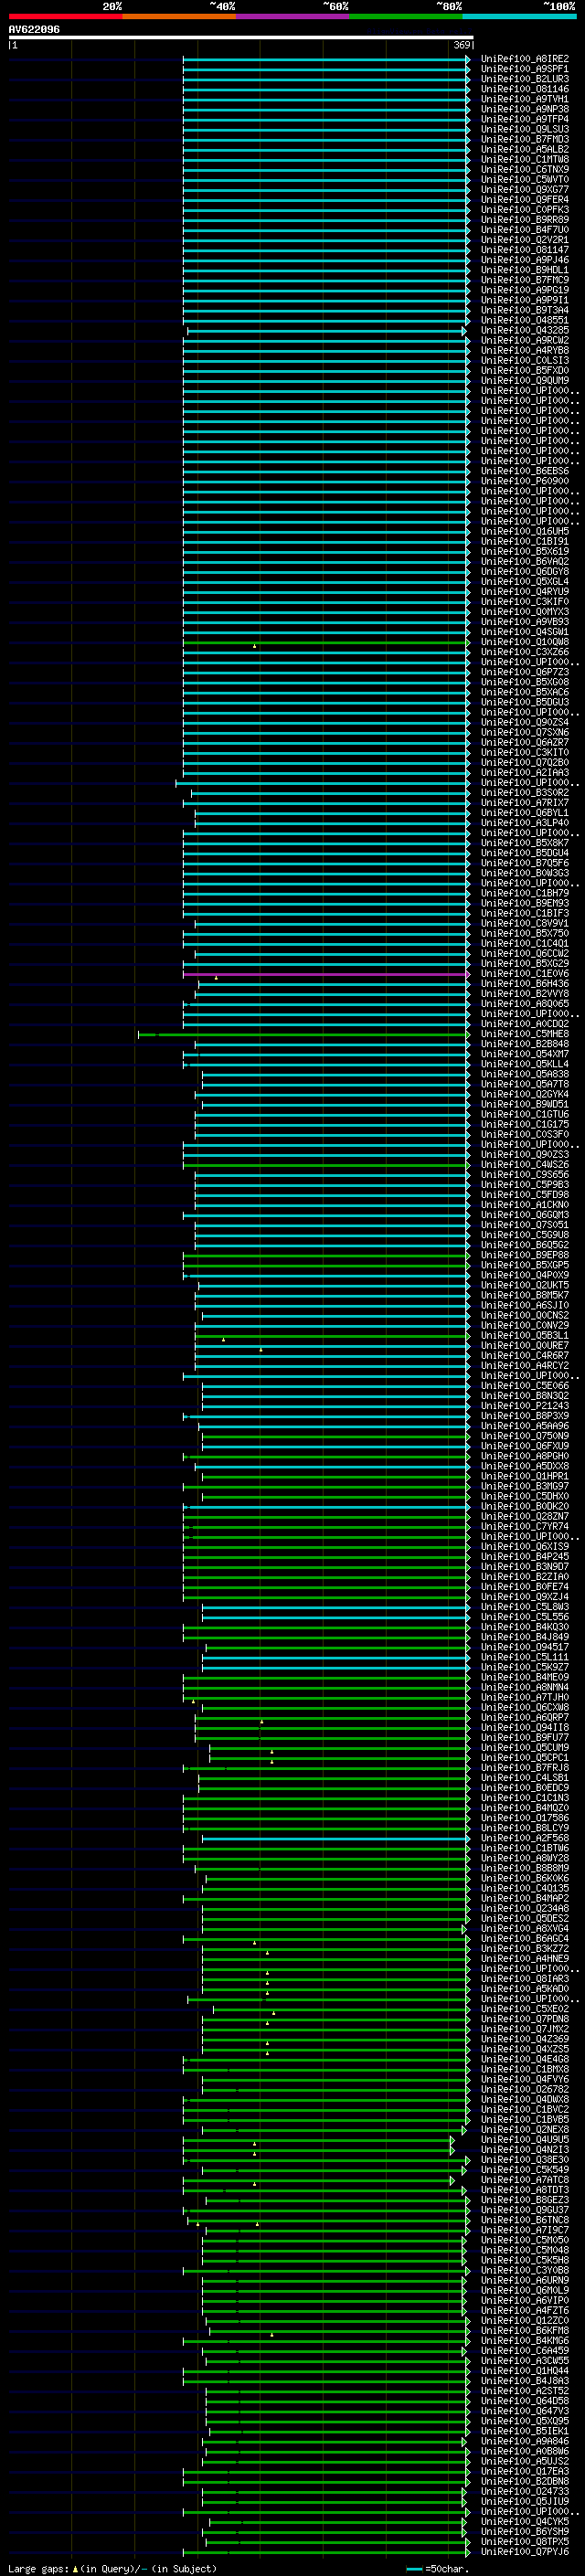Select the UniRef100_A2F568 hit label

pyautogui.click(x=525, y=1838)
